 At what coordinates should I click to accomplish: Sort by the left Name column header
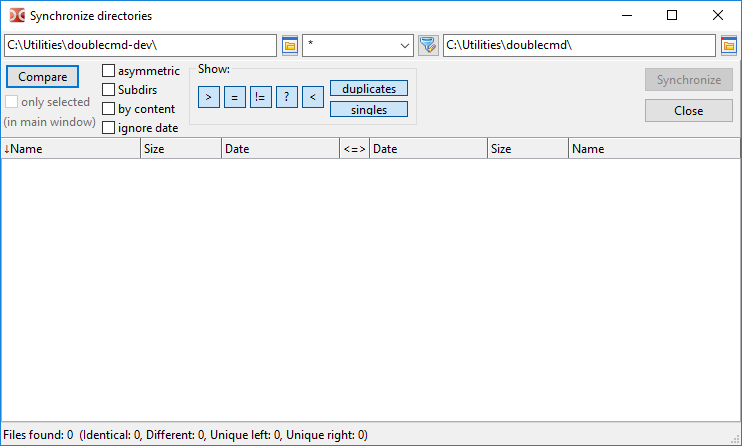coord(70,149)
